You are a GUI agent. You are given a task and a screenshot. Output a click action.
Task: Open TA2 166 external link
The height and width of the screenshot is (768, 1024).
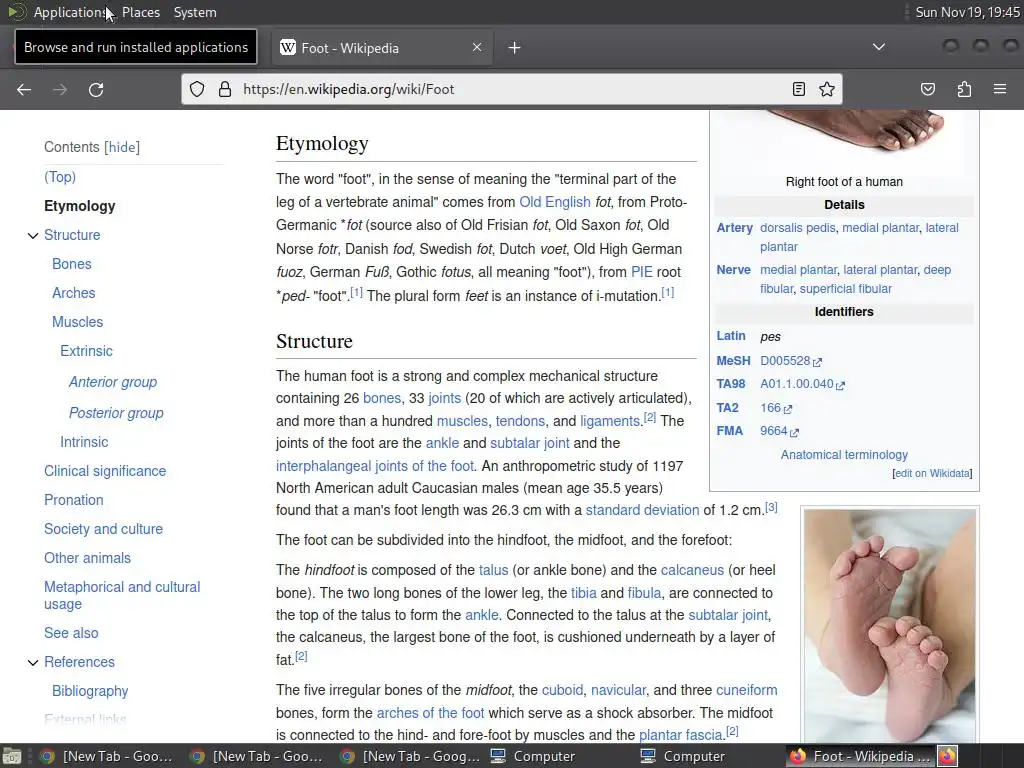point(776,408)
